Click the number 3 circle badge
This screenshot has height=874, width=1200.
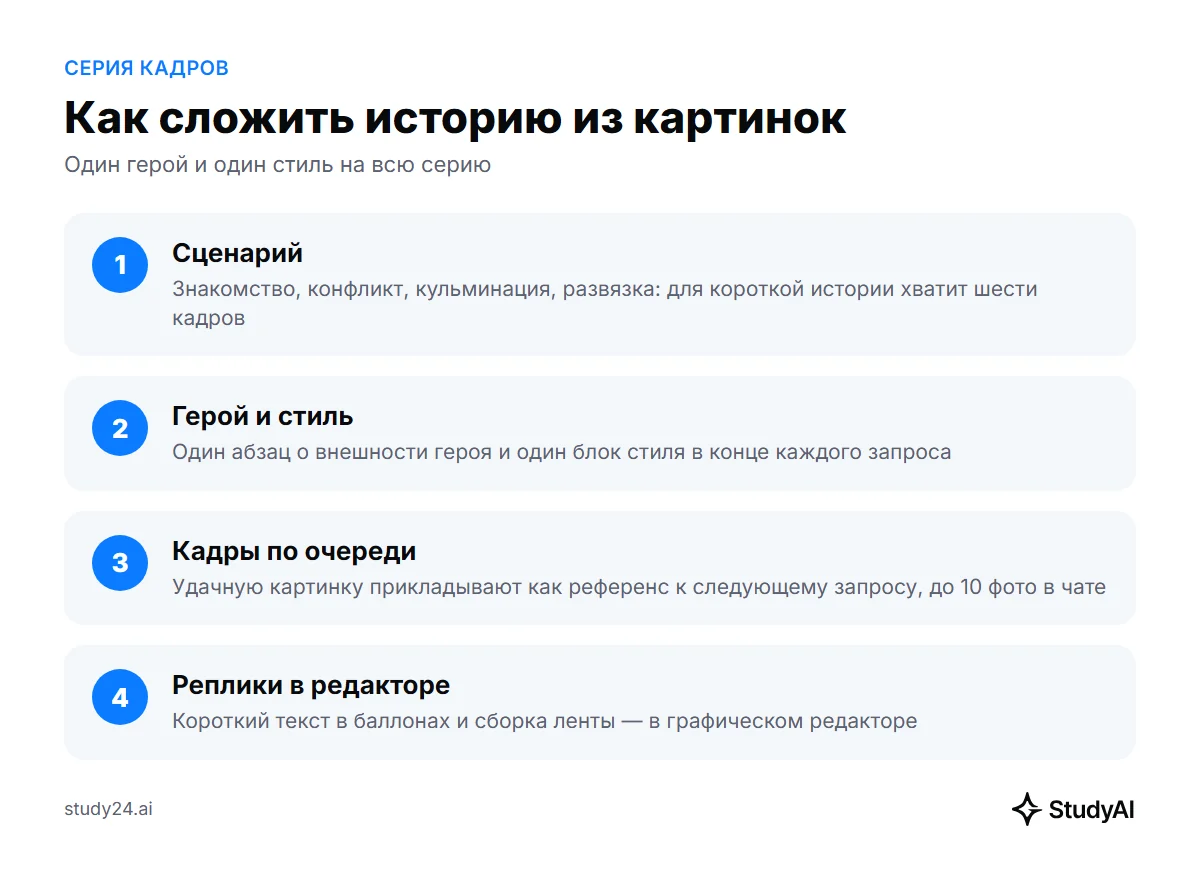tap(120, 563)
